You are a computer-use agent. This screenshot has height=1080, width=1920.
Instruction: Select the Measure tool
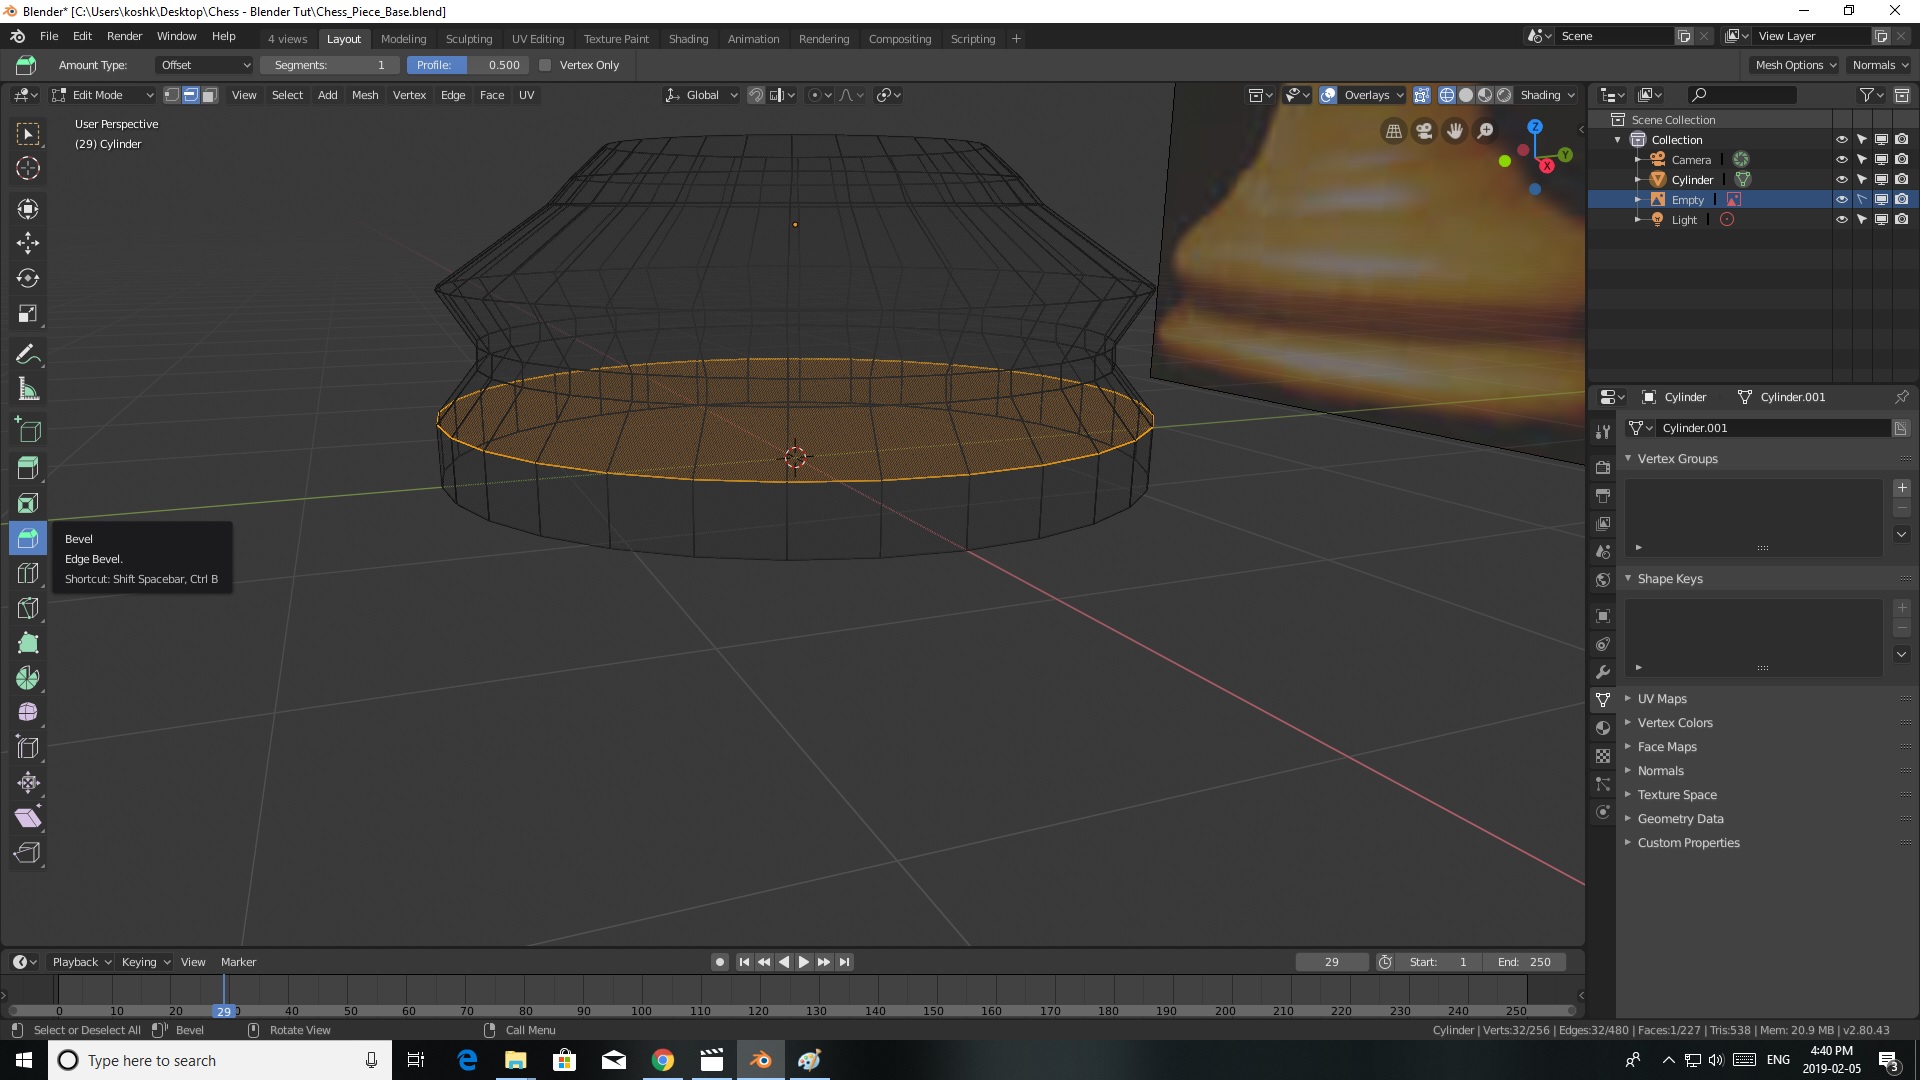point(28,390)
